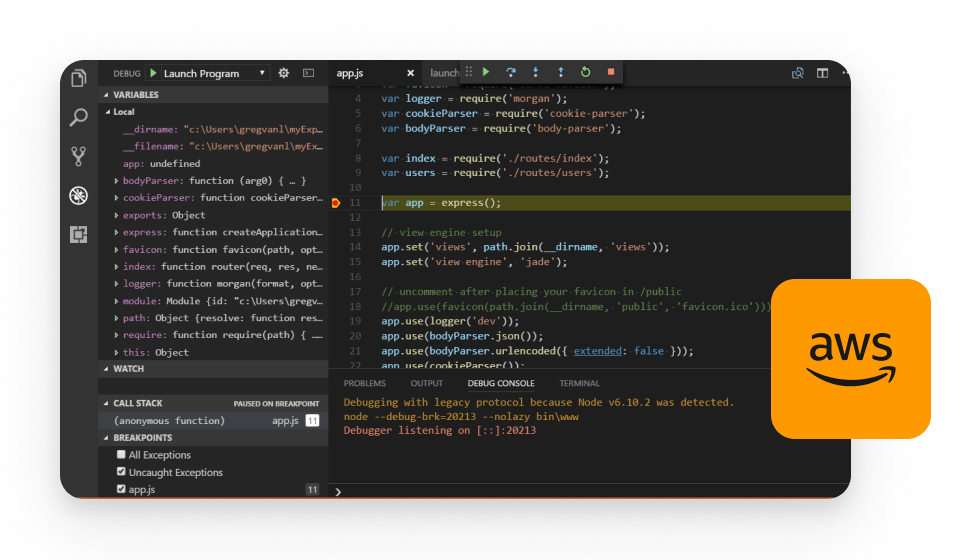
Task: Open the Search view in activity bar
Action: (78, 117)
